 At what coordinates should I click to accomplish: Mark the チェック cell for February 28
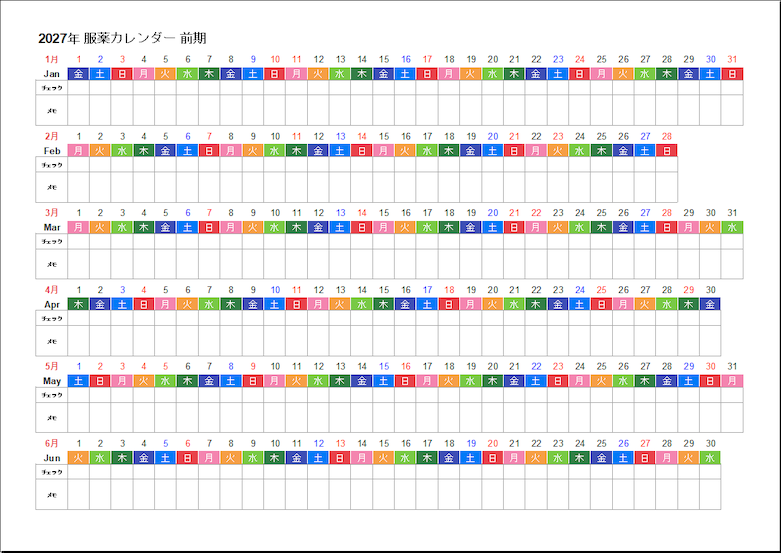tap(667, 164)
